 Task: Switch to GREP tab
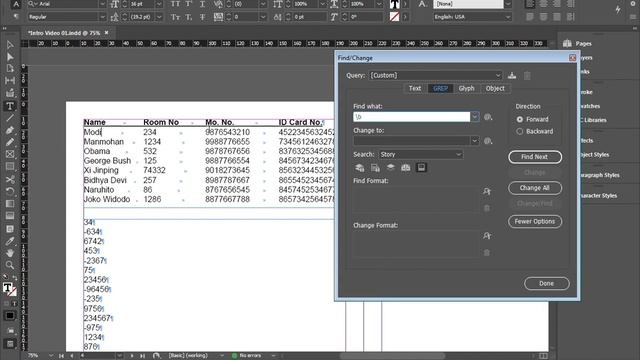(440, 89)
